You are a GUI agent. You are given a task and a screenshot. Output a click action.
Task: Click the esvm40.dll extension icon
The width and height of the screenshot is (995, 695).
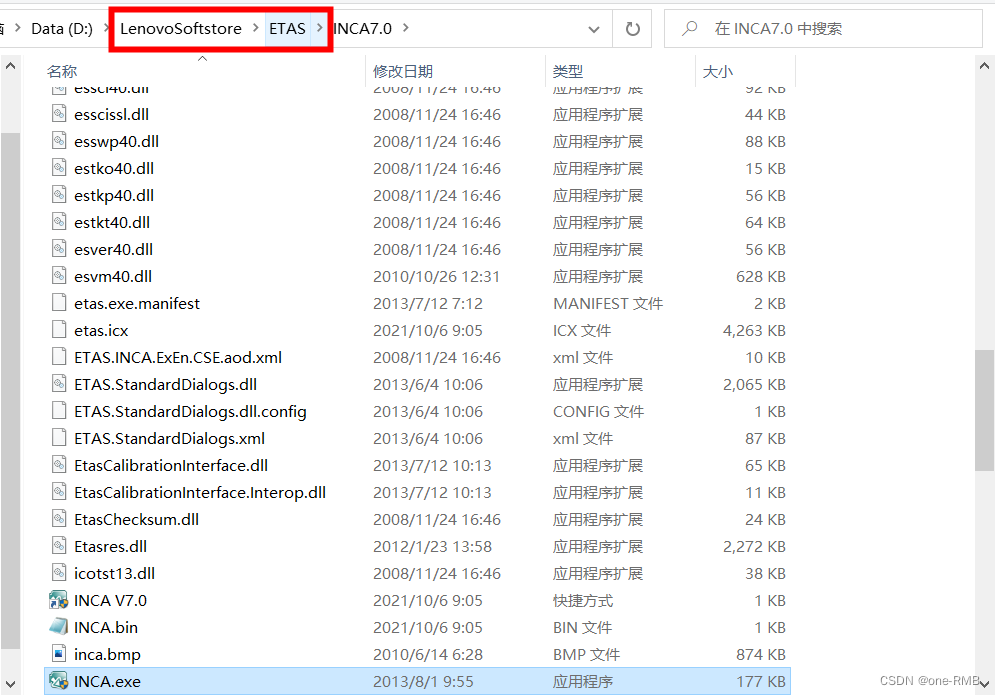tap(58, 276)
